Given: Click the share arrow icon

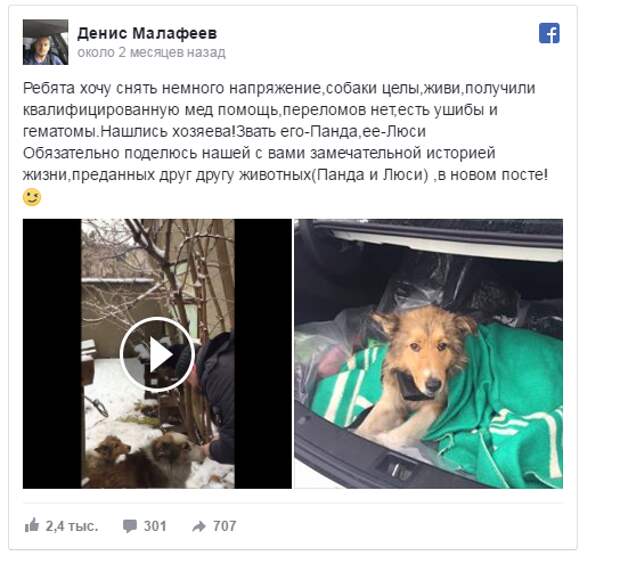Looking at the screenshot, I should pyautogui.click(x=199, y=526).
